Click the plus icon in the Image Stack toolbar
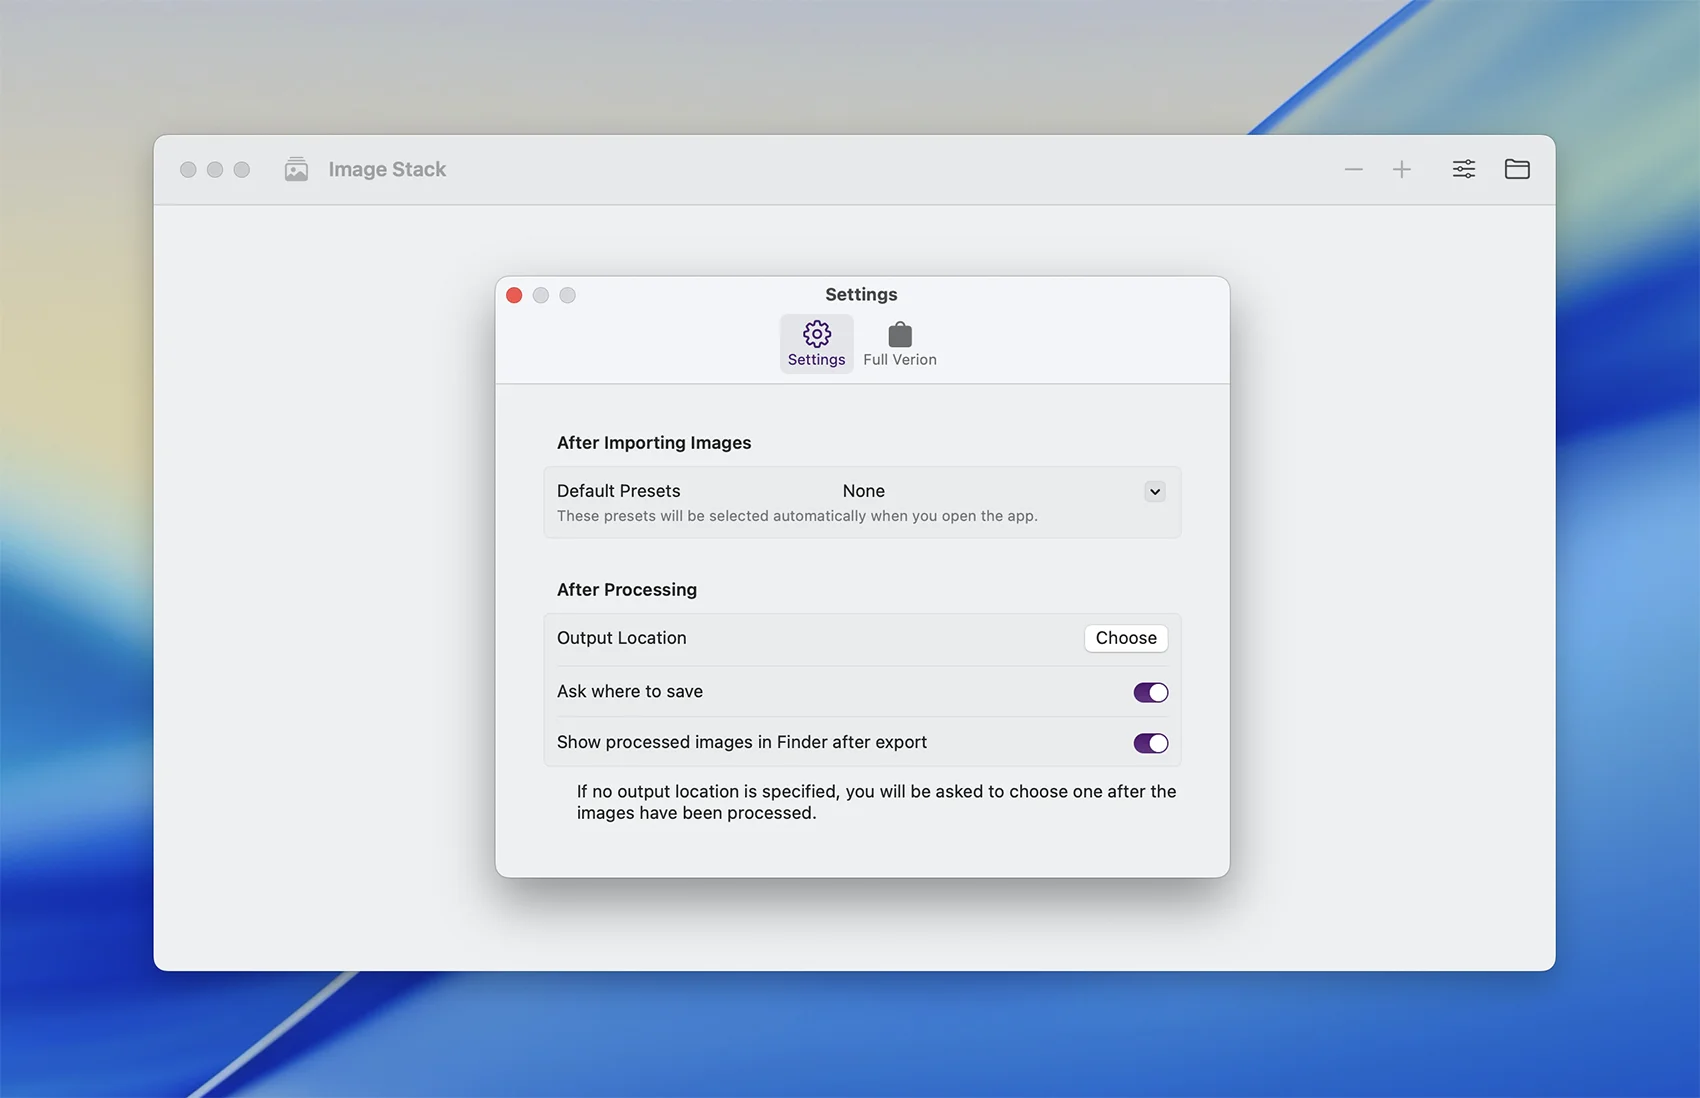This screenshot has height=1098, width=1700. coord(1402,170)
